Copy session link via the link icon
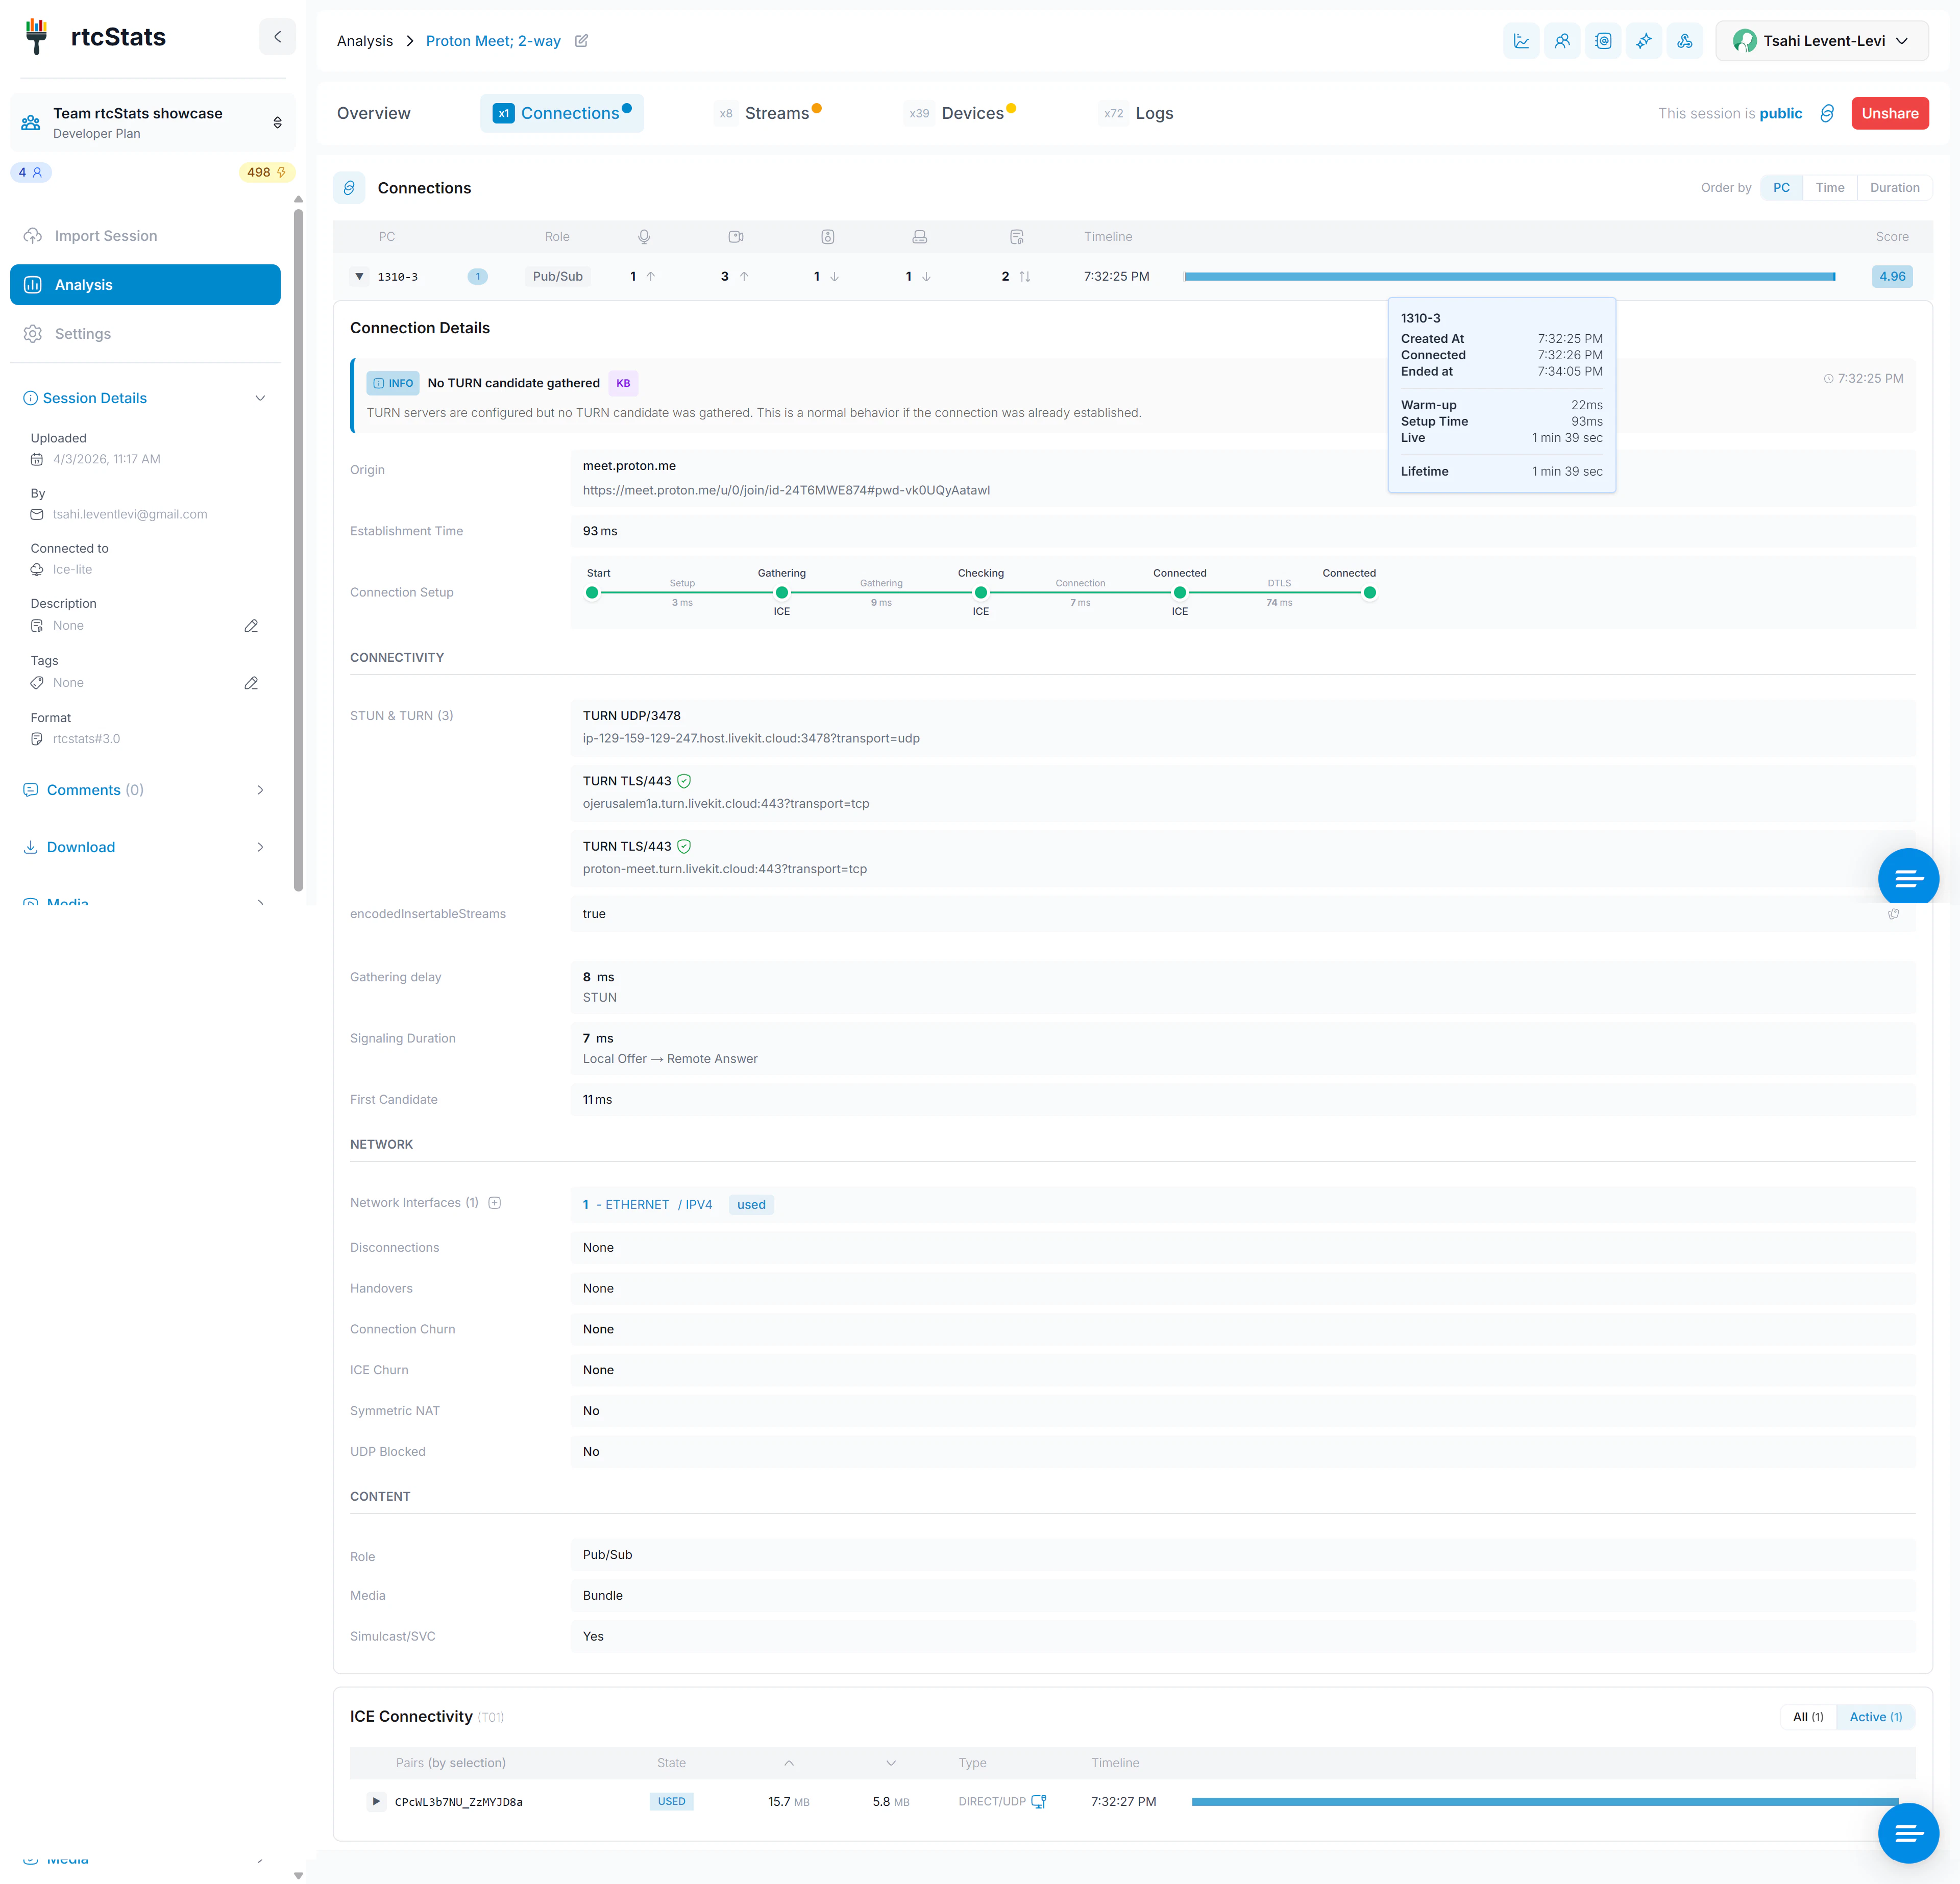1960x1884 pixels. (x=1828, y=113)
